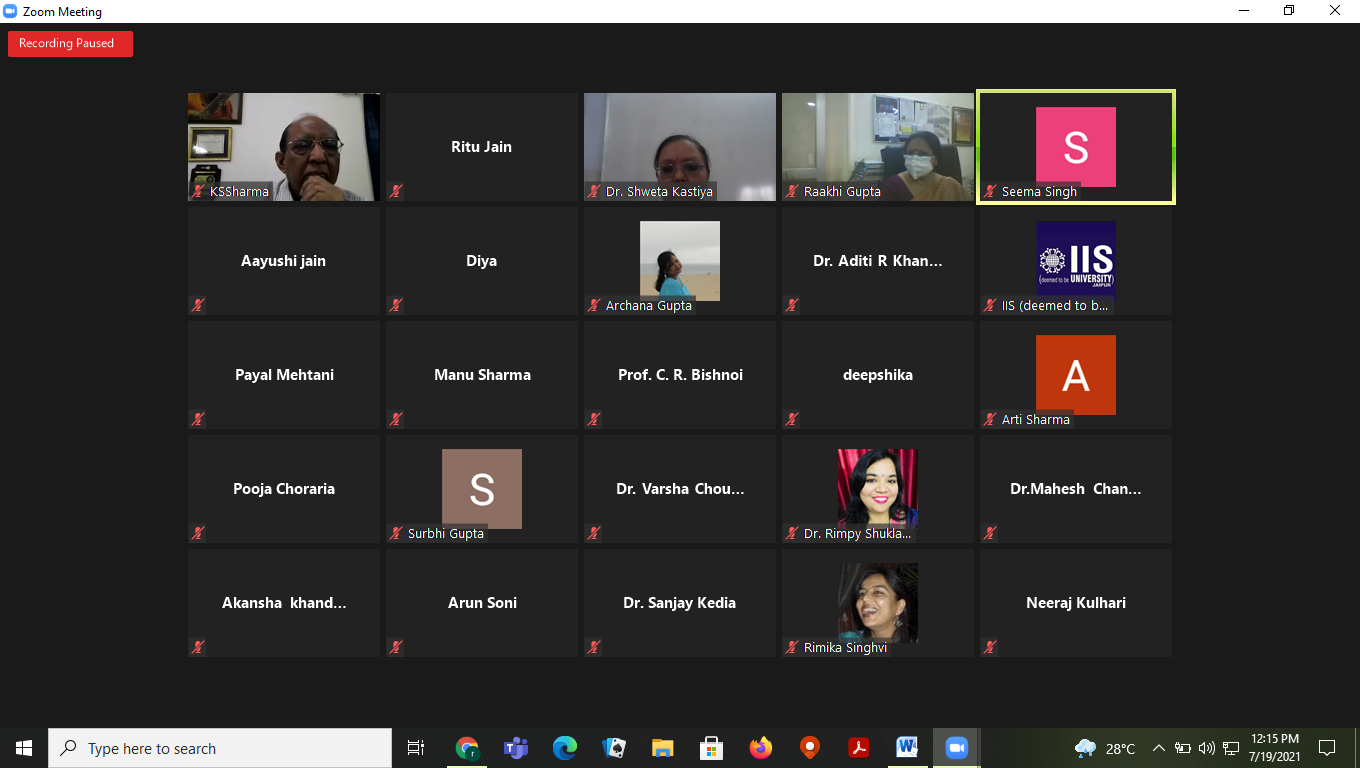1360x768 pixels.
Task: Click the Zoom icon in the taskbar
Action: click(x=956, y=748)
